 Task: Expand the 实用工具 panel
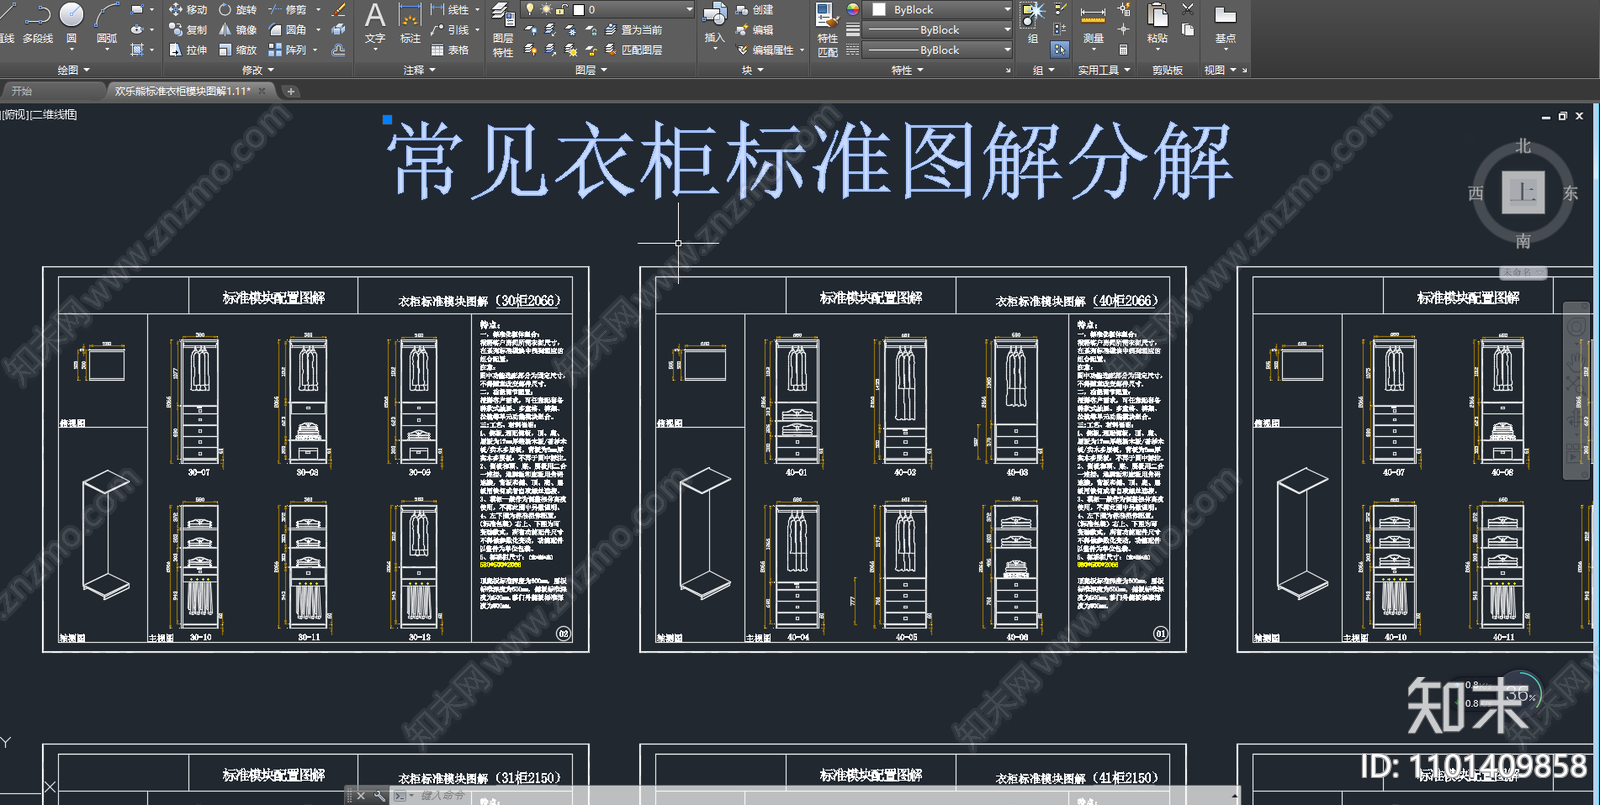click(1104, 70)
